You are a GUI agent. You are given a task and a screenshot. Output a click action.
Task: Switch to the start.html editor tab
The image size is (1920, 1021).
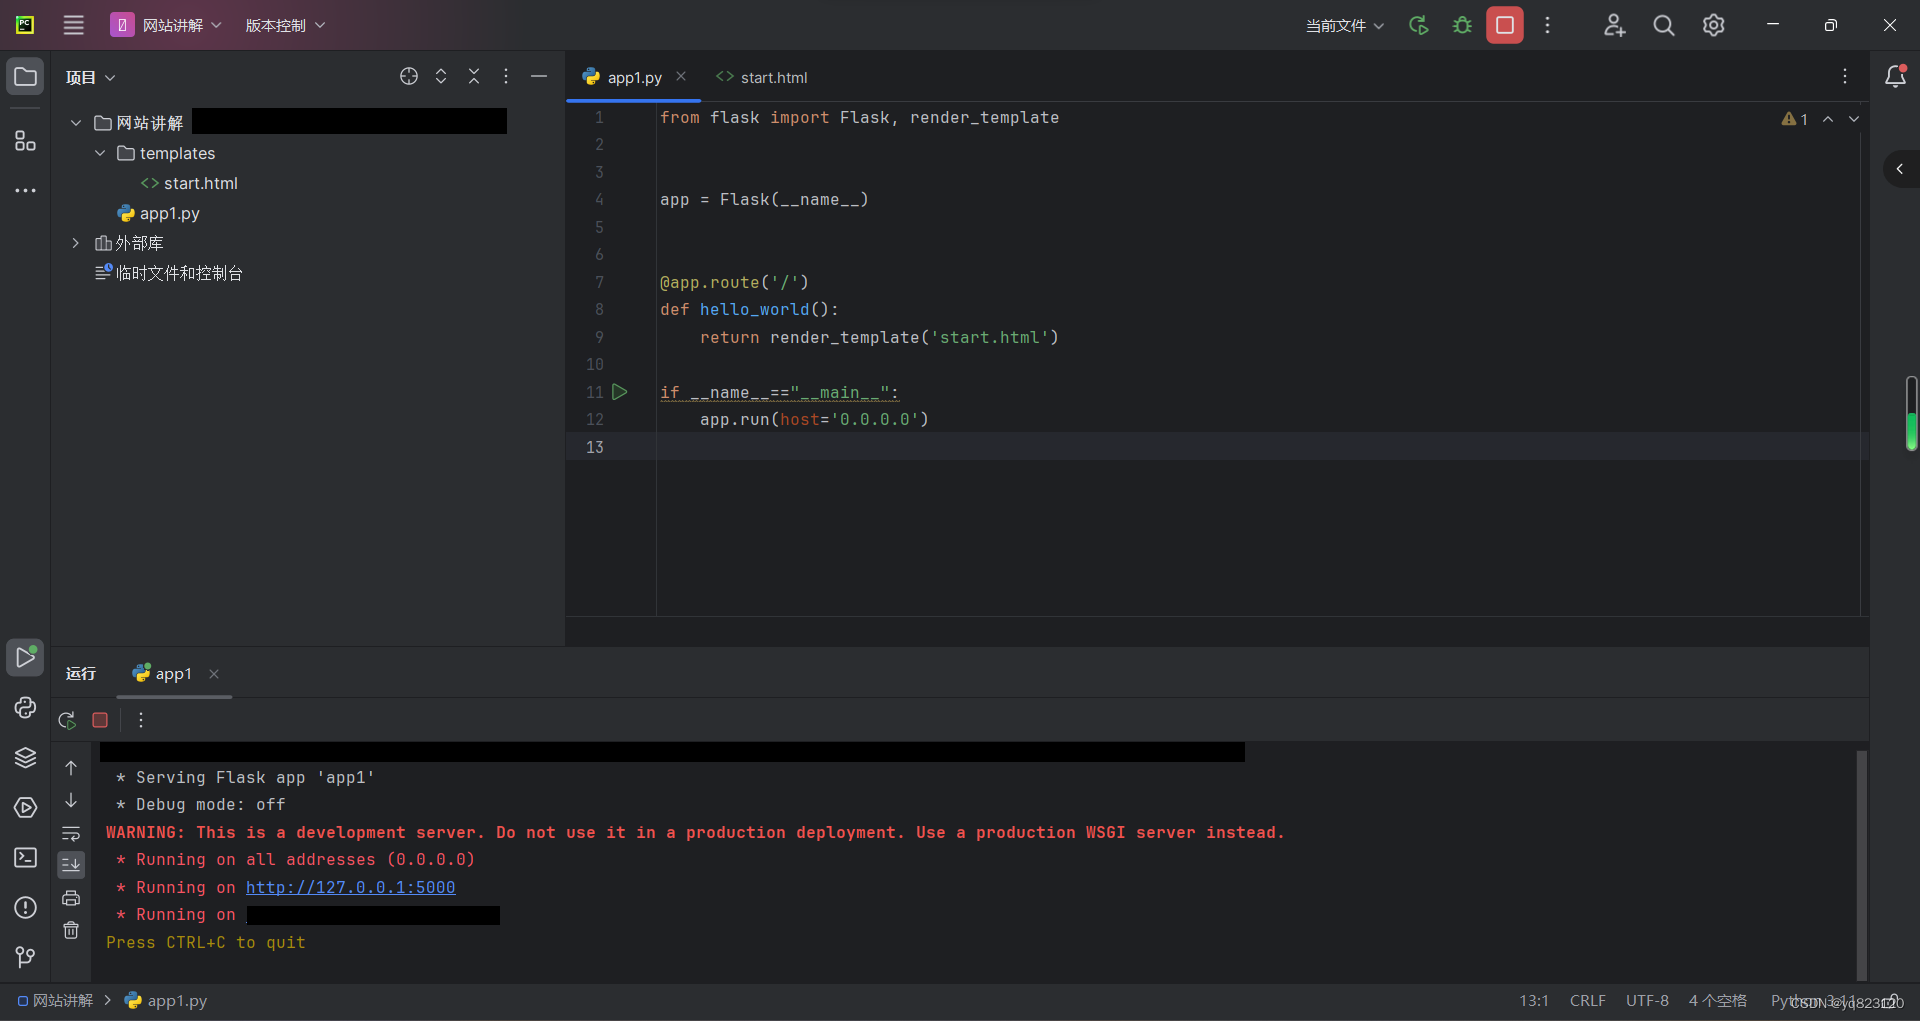tap(772, 77)
